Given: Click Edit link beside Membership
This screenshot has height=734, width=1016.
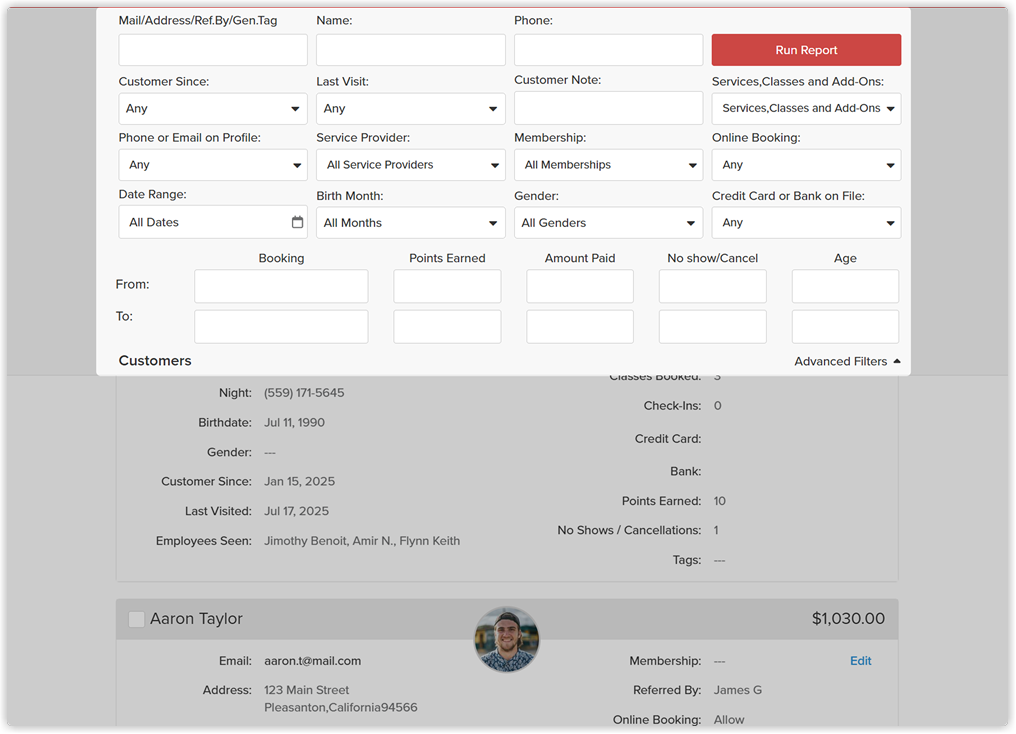Looking at the screenshot, I should [860, 661].
